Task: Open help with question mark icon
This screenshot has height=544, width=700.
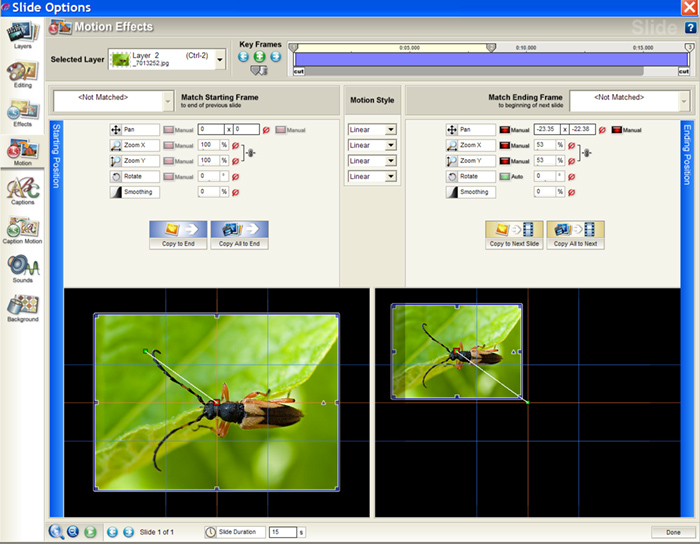Action: (x=690, y=28)
